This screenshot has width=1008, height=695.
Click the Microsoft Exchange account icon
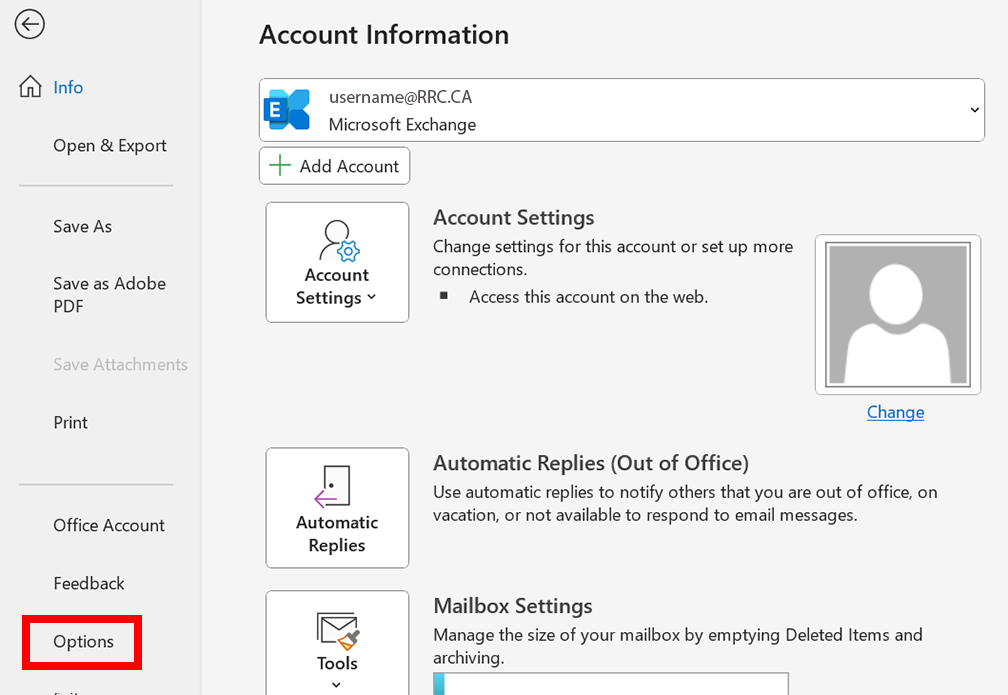tap(287, 109)
